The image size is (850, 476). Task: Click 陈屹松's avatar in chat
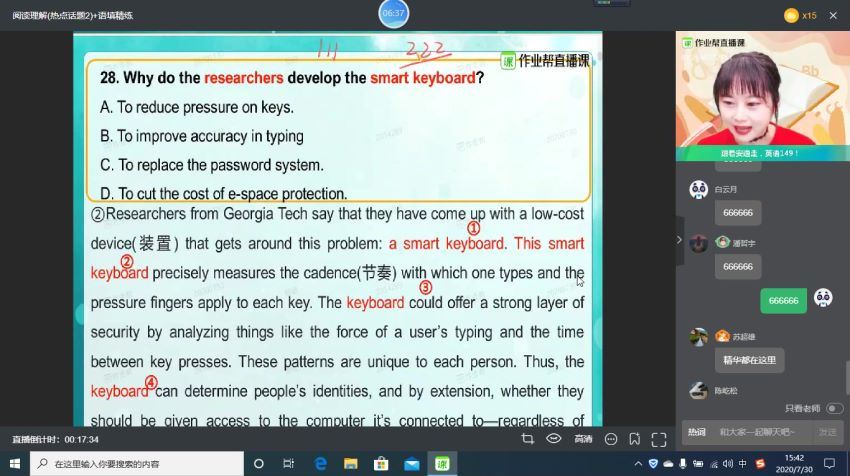[698, 390]
